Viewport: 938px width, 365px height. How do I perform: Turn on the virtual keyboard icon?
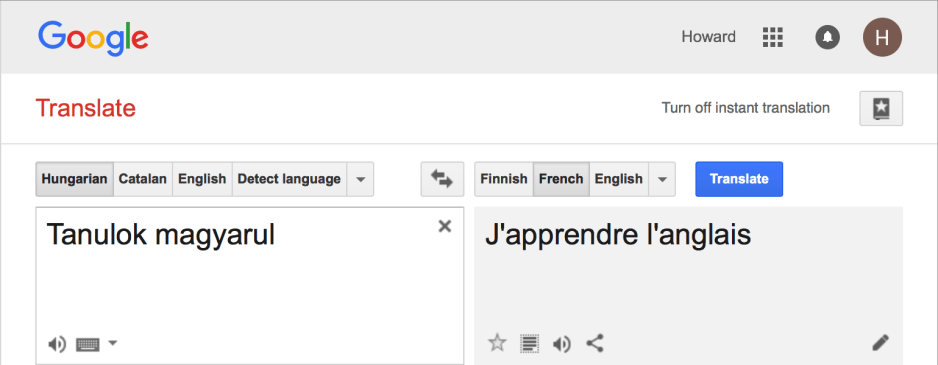click(x=87, y=344)
